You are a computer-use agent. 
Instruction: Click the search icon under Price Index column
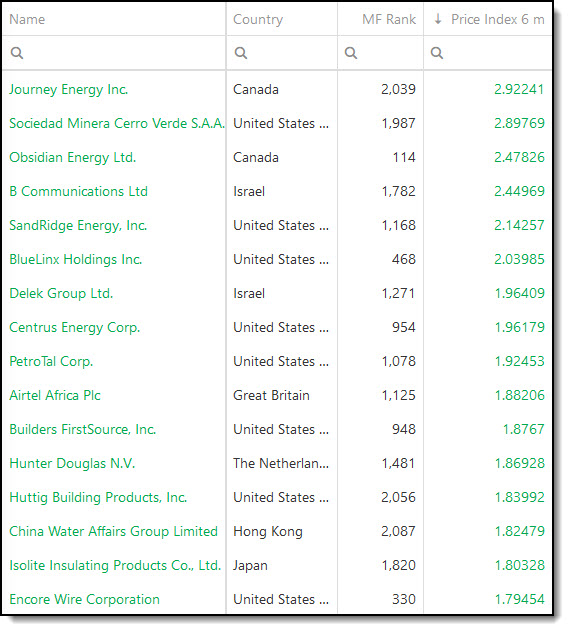click(437, 53)
